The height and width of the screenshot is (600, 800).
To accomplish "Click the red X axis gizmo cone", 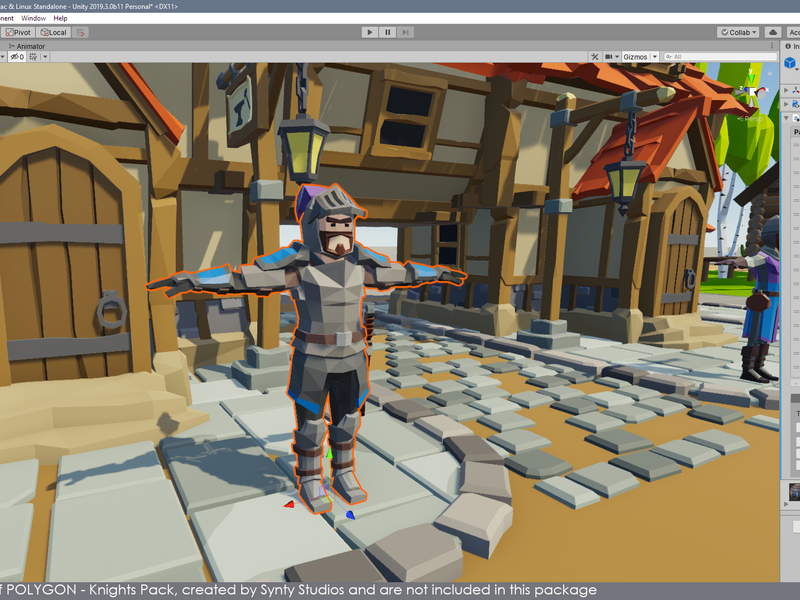I will (x=763, y=91).
